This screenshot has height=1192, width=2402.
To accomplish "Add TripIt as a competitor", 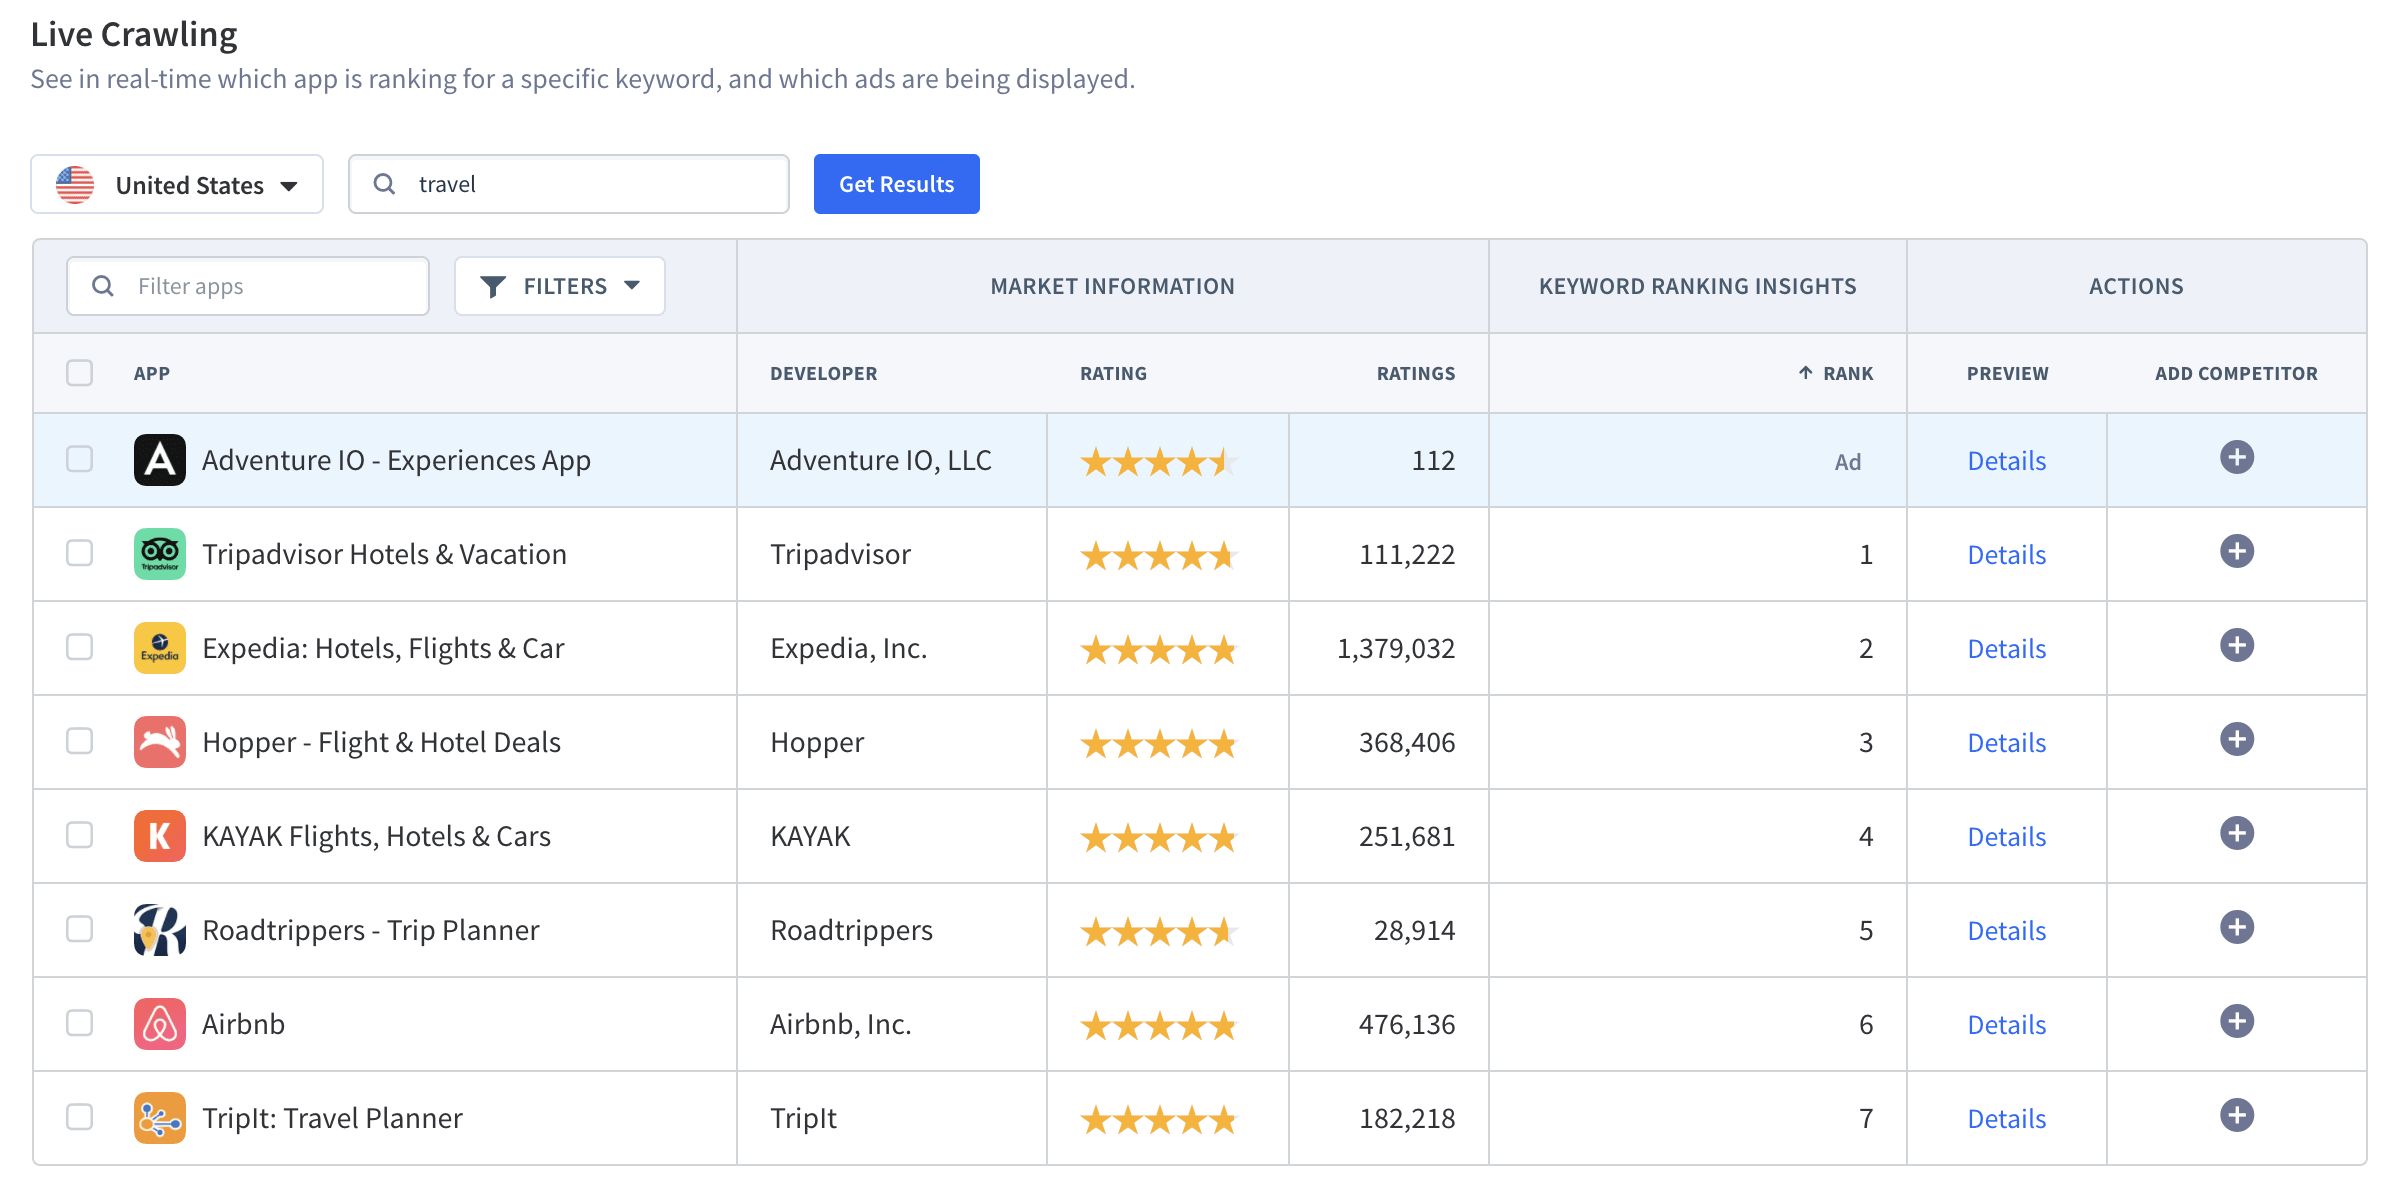I will tap(2236, 1116).
